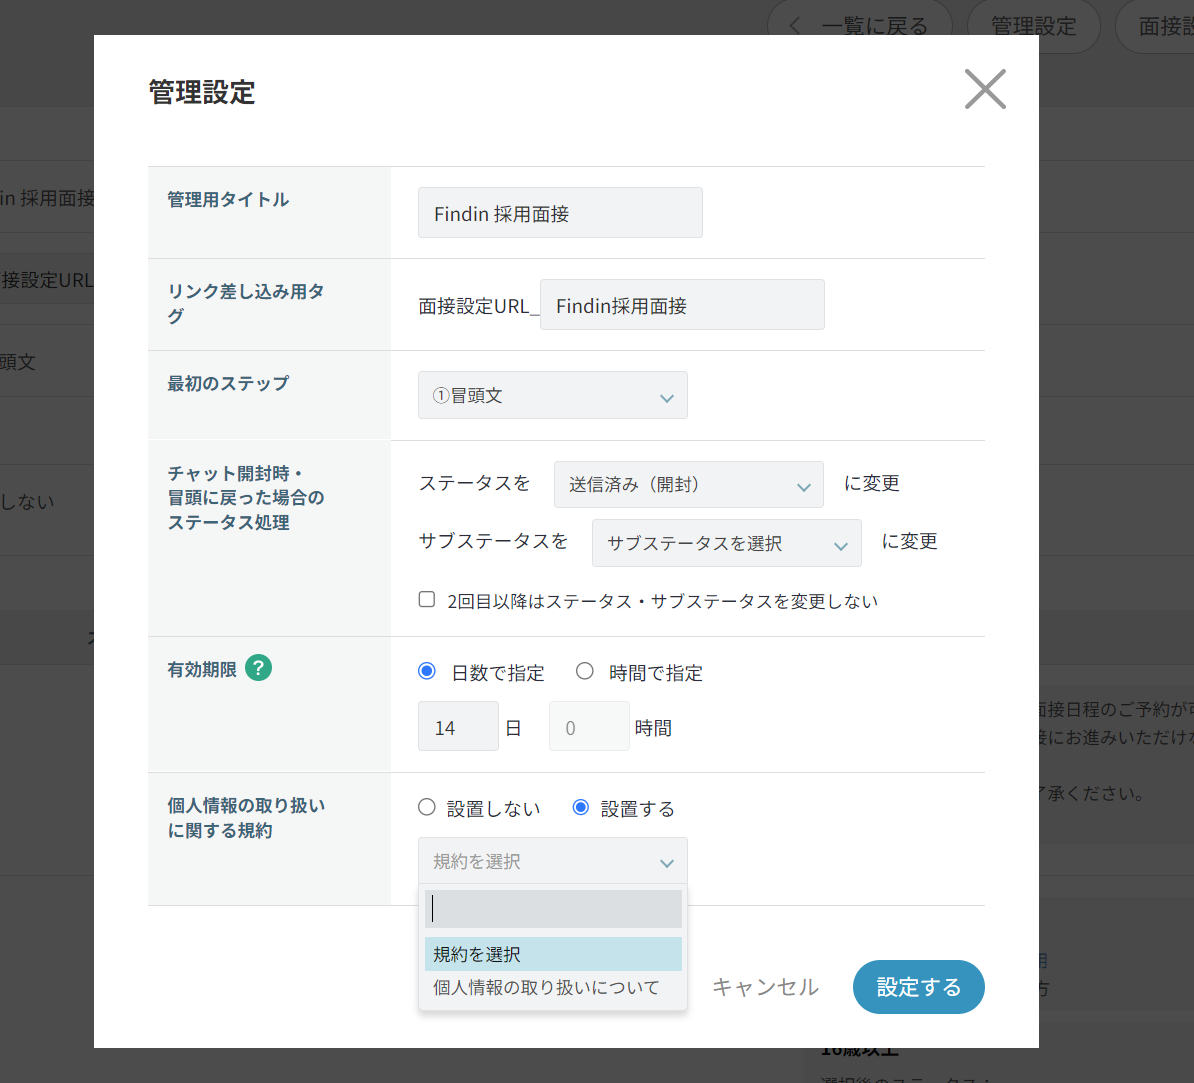Screen dimensions: 1194x1083
Task: Click the キャンセル button
Action: point(765,987)
